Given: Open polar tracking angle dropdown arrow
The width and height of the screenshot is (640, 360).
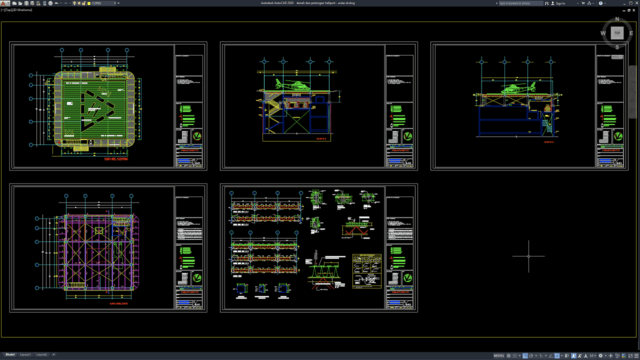Looking at the screenshot, I should tap(536, 356).
